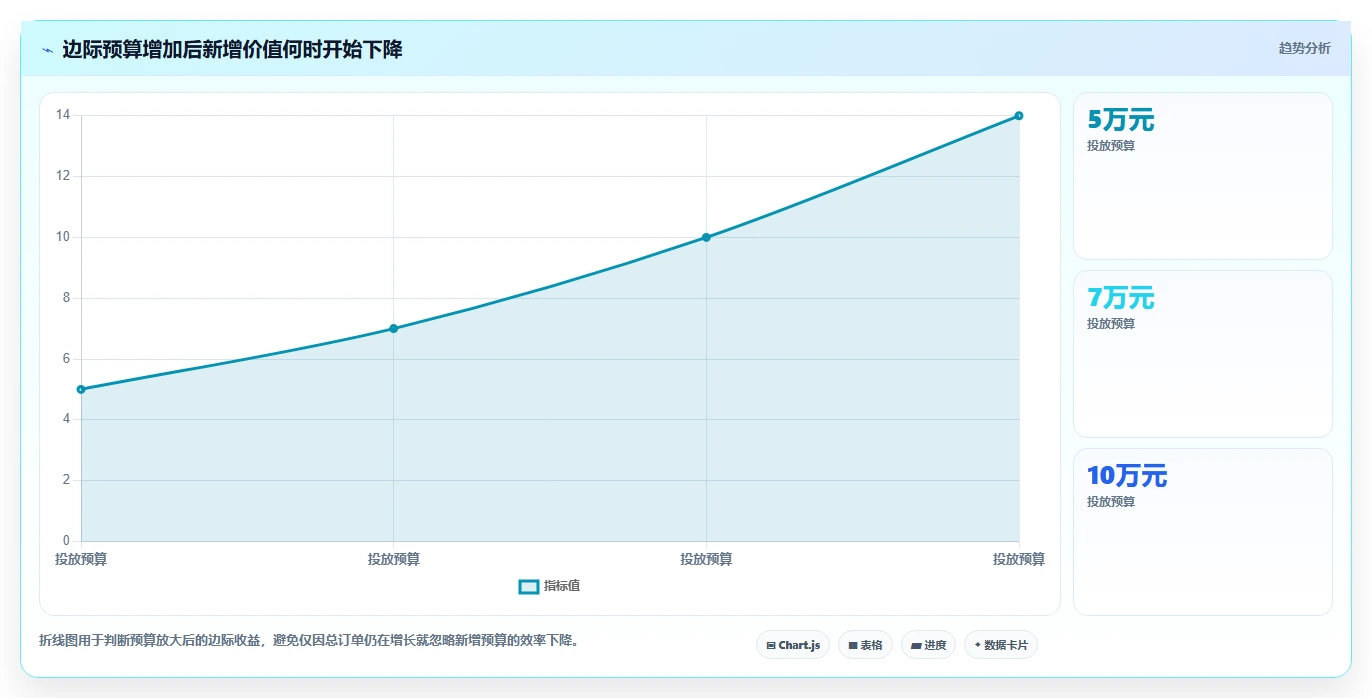This screenshot has height=698, width=1372.
Task: Click the chart title 边际预算增加后新增价值何时开始下降
Action: tap(232, 49)
